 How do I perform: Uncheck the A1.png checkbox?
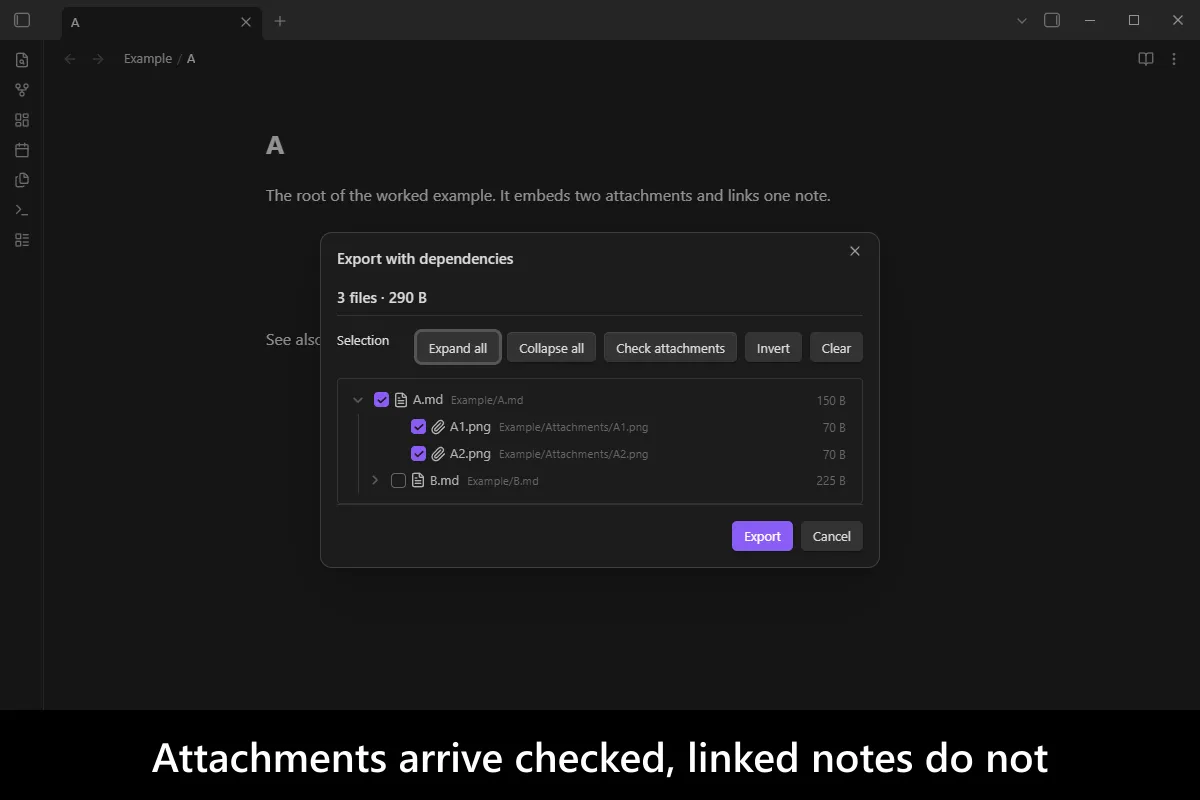pos(418,427)
